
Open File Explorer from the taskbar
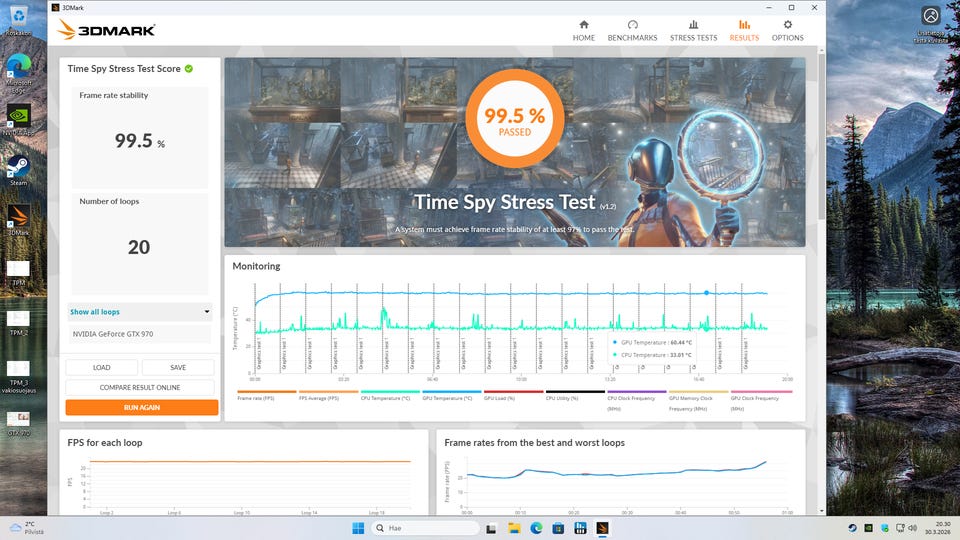coord(514,528)
